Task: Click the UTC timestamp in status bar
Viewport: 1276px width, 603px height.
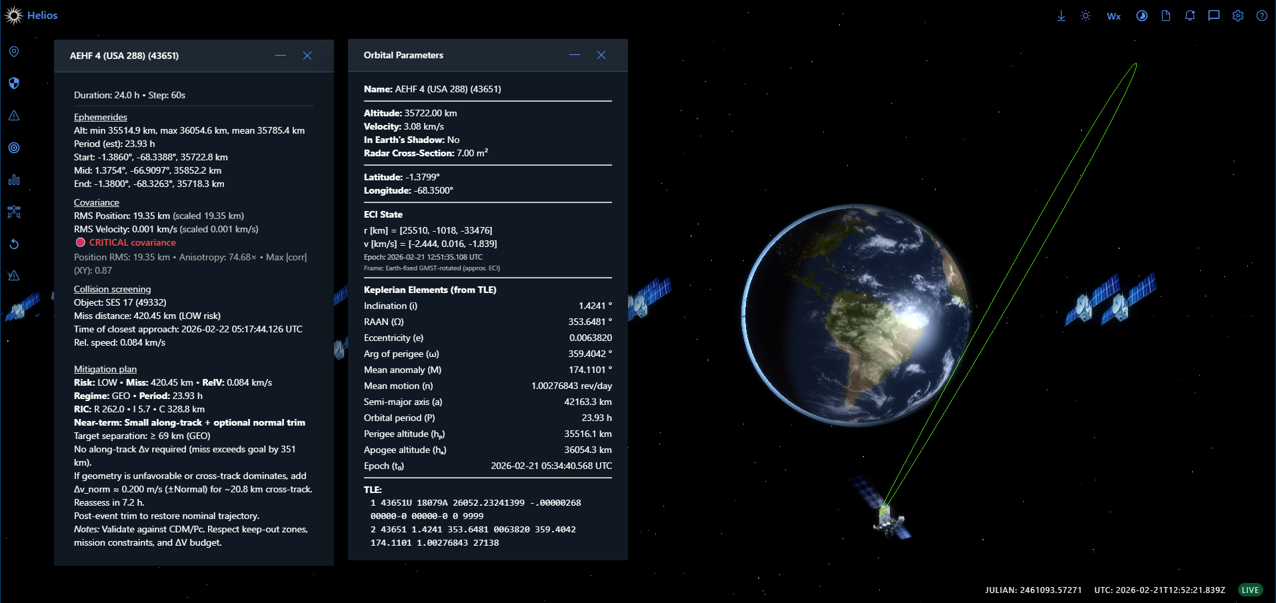Action: [x=1160, y=590]
